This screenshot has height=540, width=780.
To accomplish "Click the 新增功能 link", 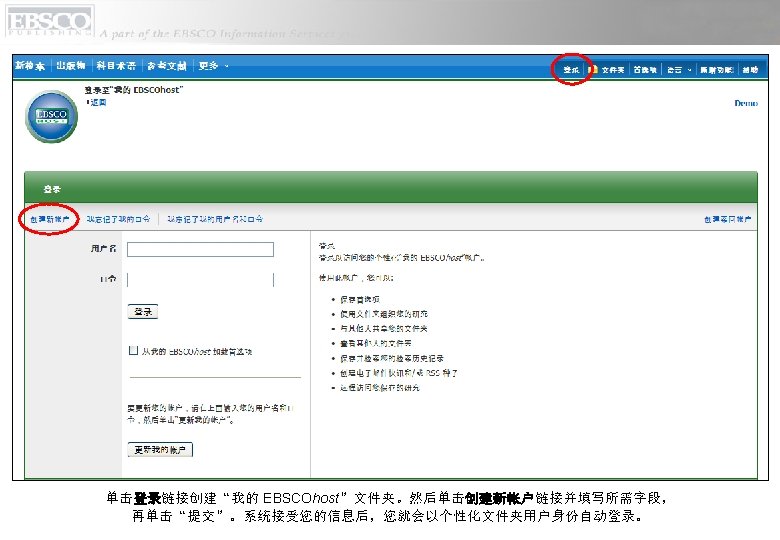I will click(x=717, y=70).
